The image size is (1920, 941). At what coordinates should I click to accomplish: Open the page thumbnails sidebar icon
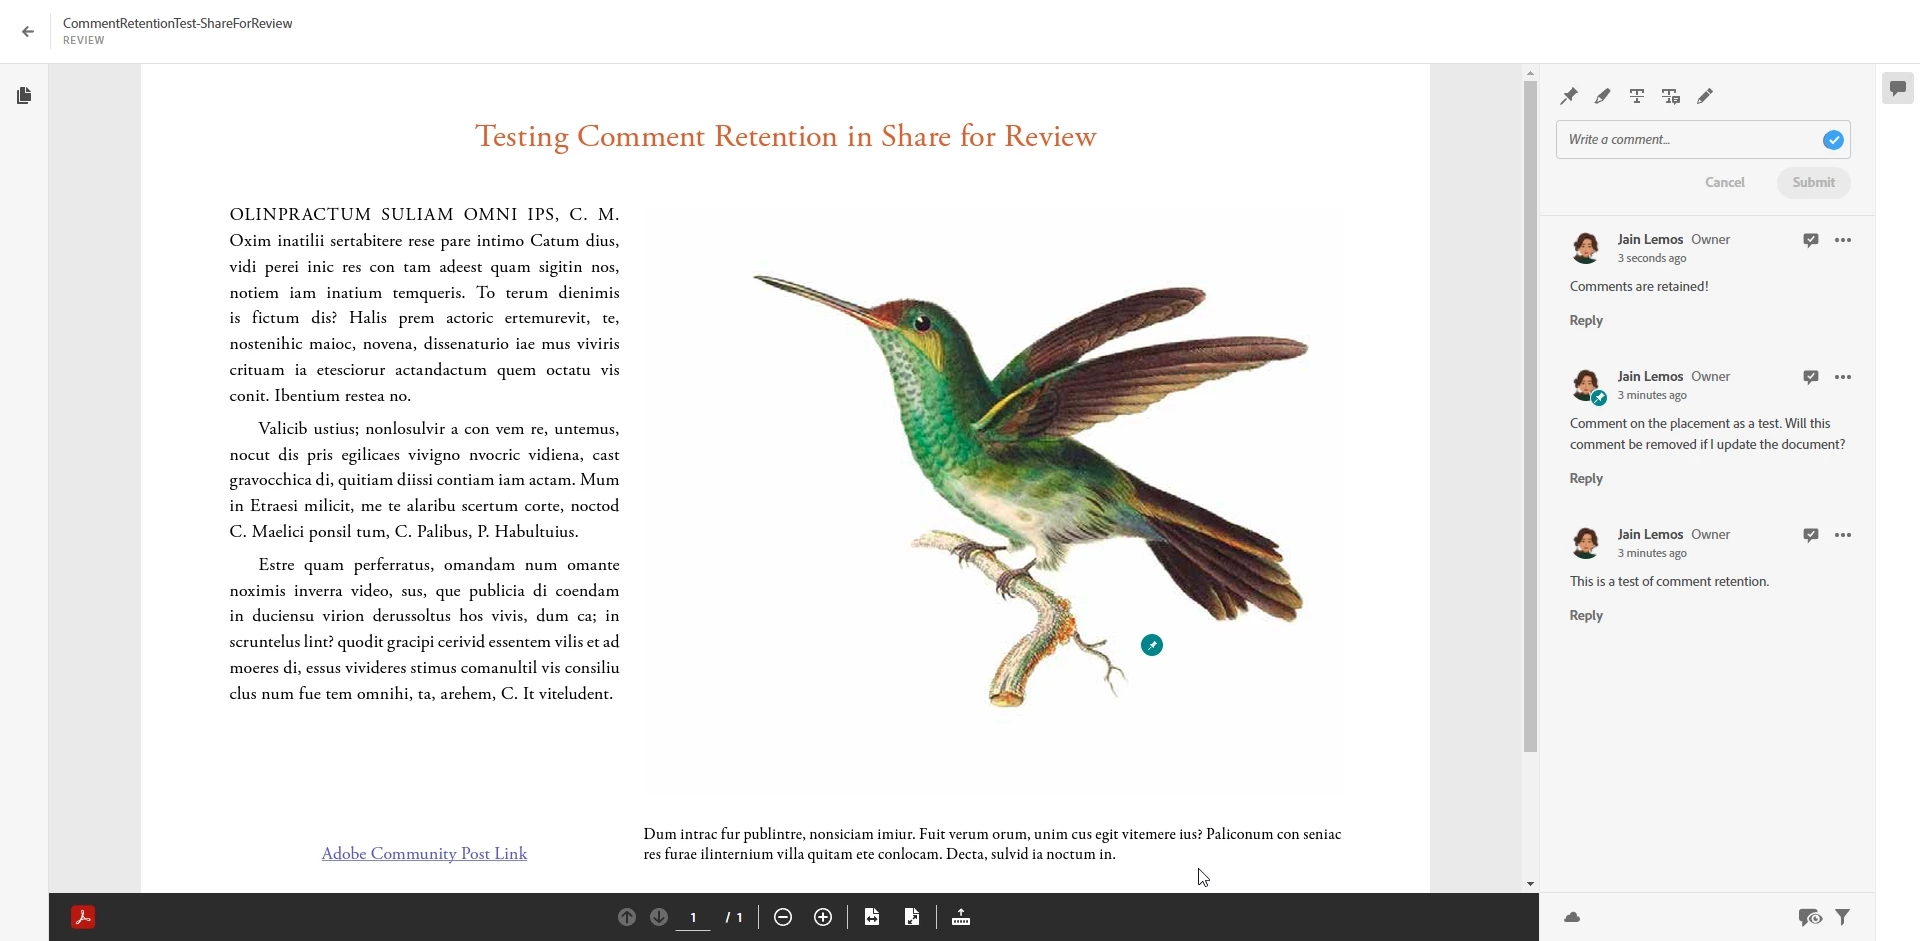pos(24,96)
